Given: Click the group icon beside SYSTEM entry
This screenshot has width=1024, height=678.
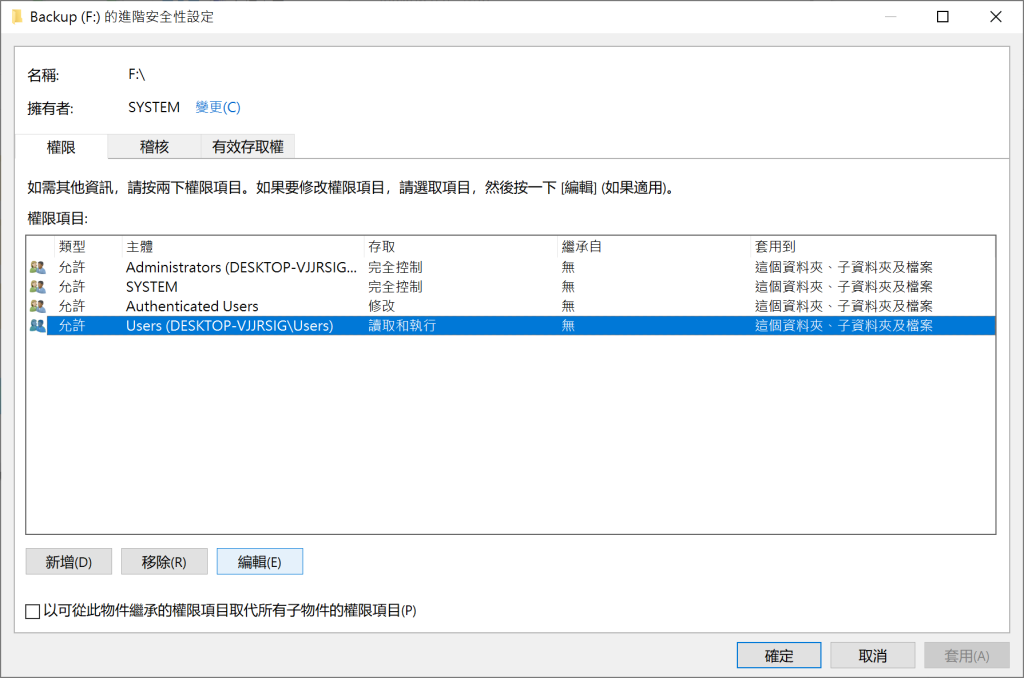Looking at the screenshot, I should click(38, 287).
